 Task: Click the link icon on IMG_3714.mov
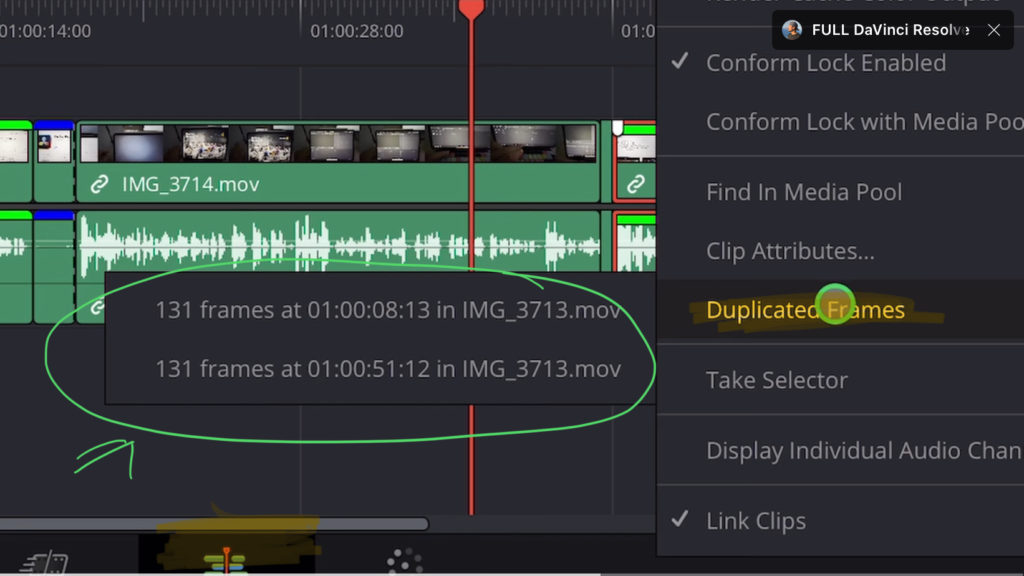(x=99, y=184)
